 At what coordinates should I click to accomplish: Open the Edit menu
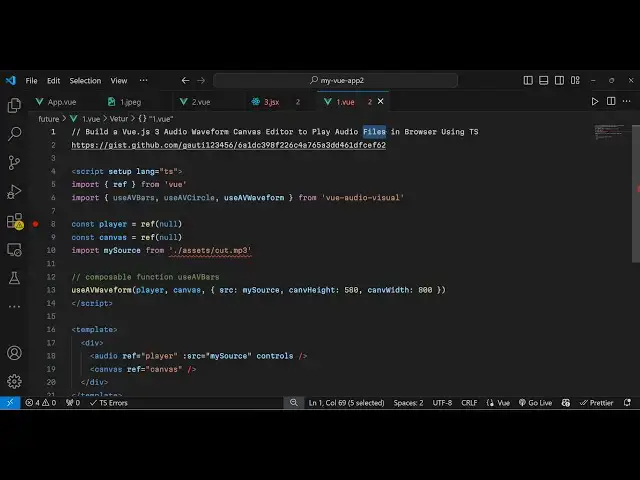[53, 81]
